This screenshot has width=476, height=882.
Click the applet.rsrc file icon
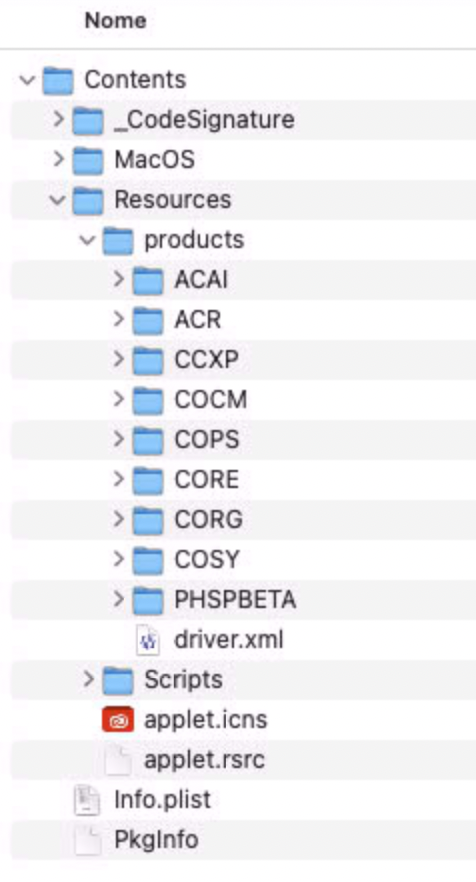click(x=118, y=760)
